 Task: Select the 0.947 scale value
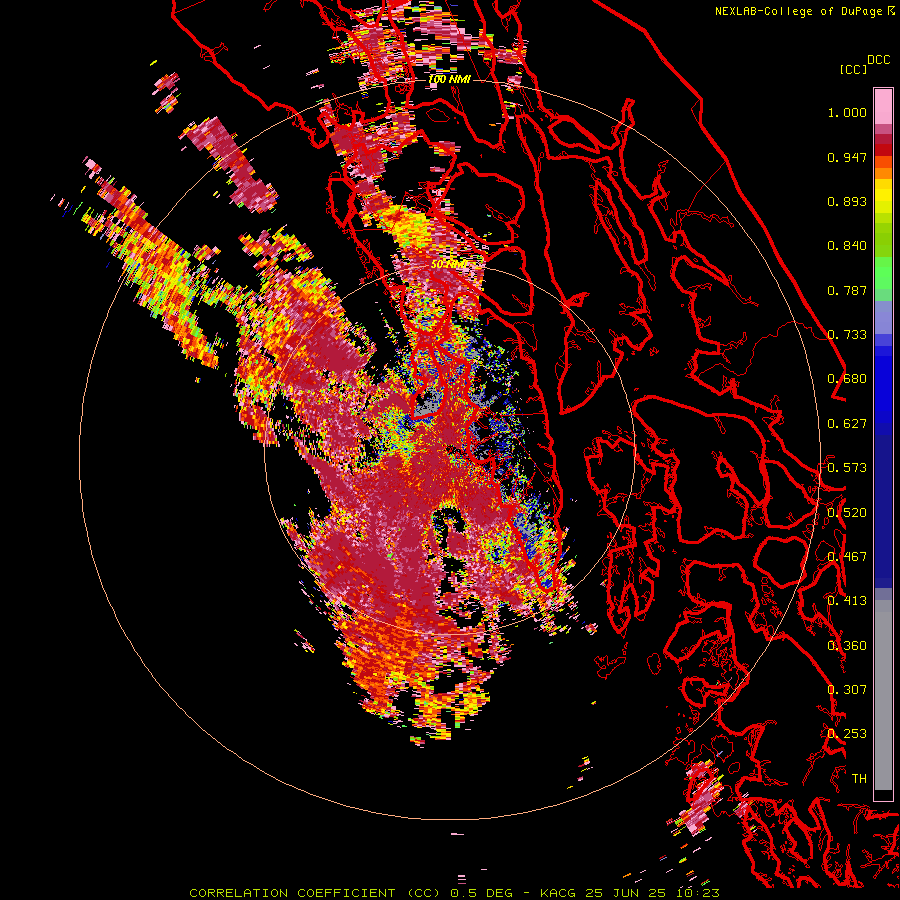847,157
